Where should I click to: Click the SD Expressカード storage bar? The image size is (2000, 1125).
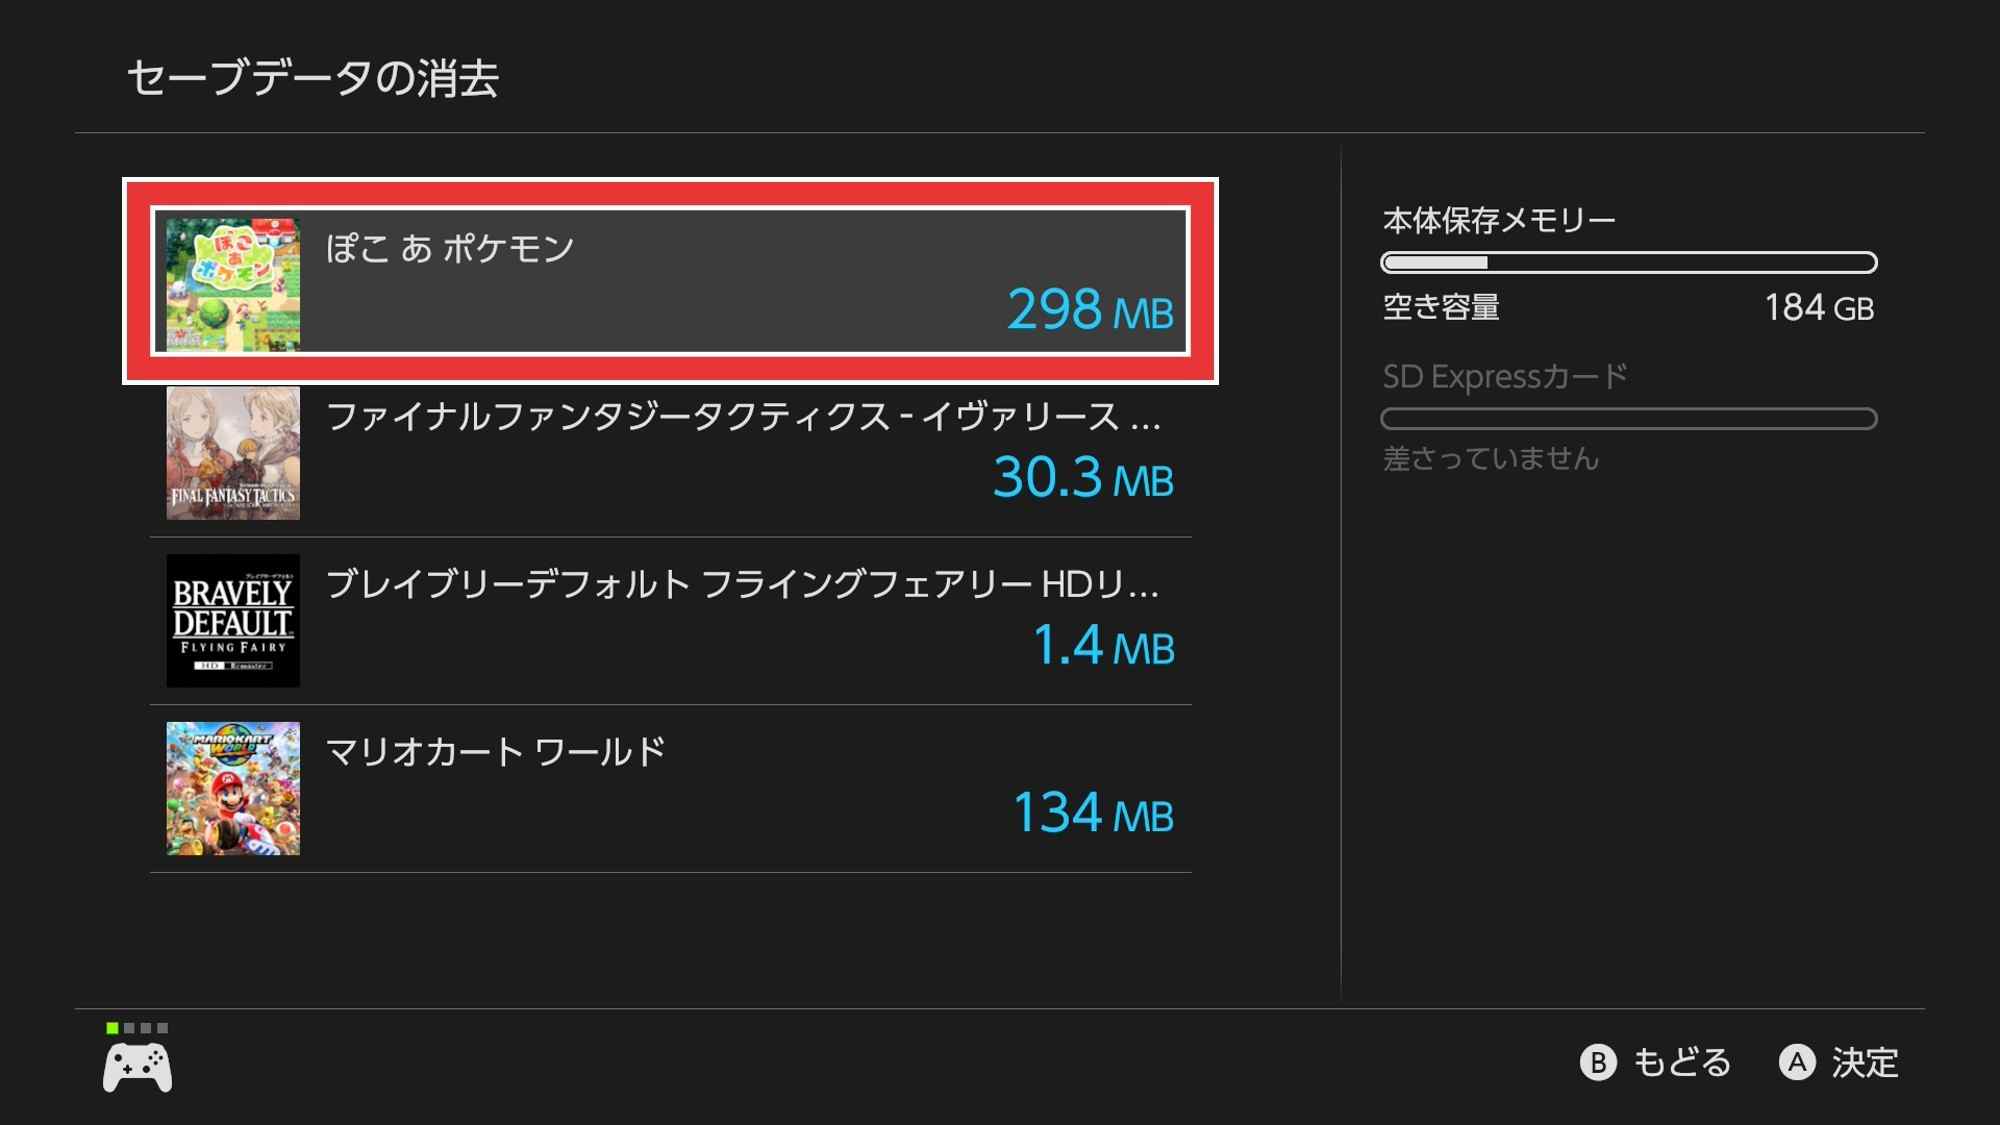(x=1628, y=419)
